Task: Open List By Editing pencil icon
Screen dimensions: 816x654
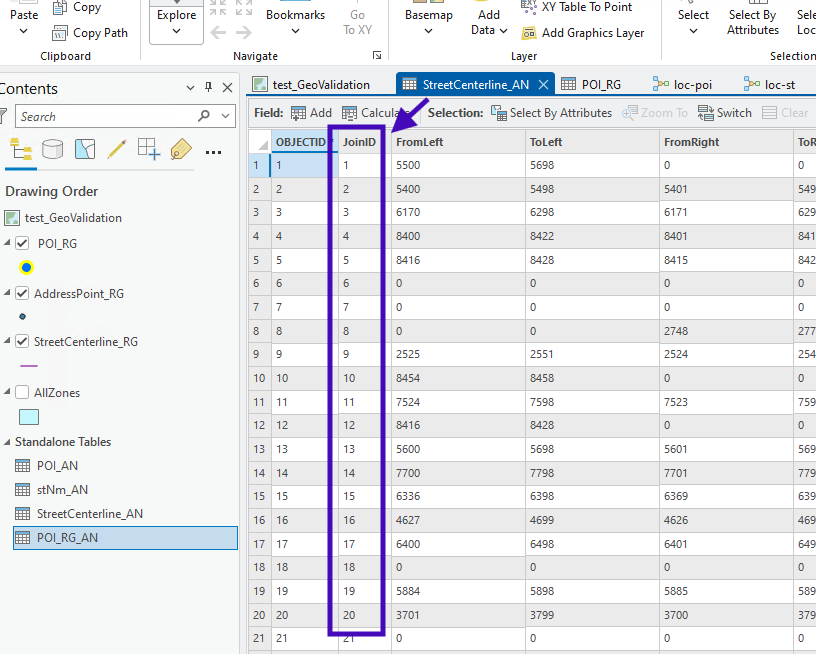Action: (x=117, y=150)
